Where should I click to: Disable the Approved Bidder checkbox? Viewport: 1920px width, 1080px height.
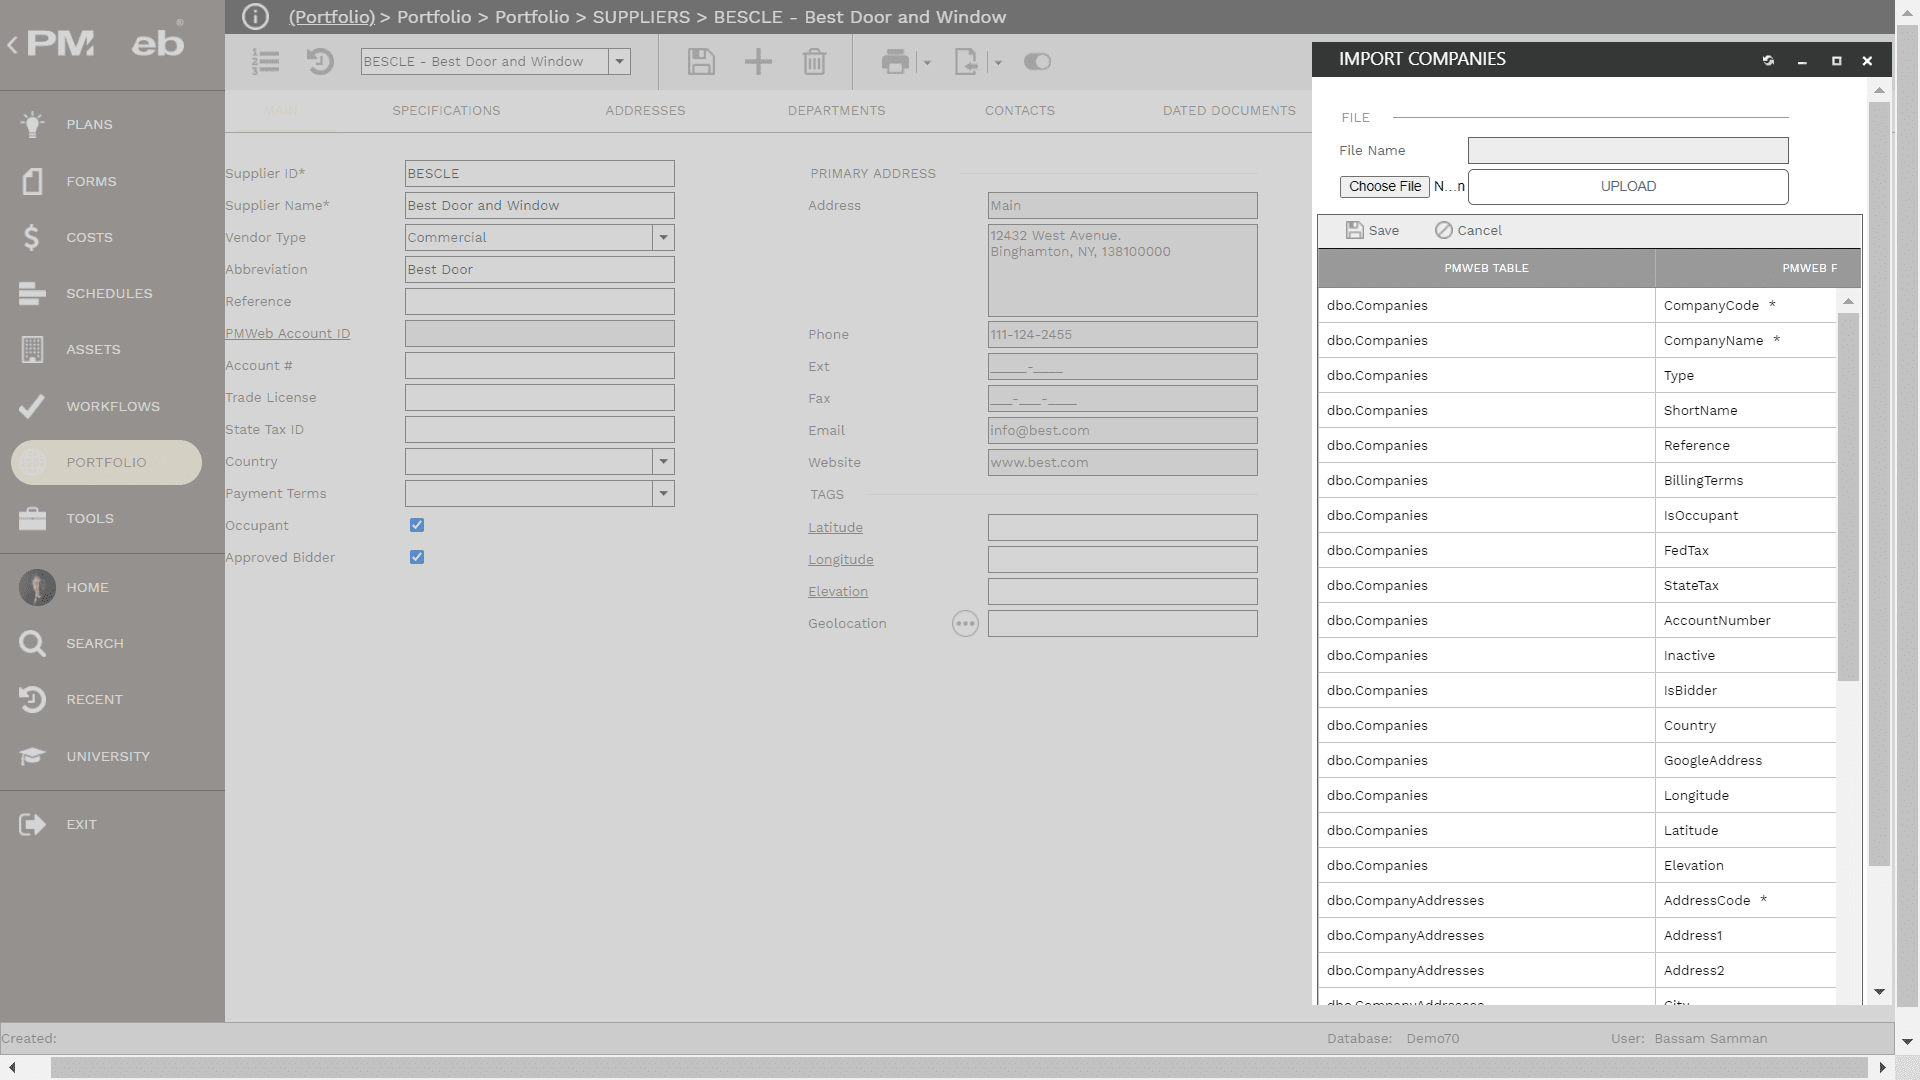[417, 557]
